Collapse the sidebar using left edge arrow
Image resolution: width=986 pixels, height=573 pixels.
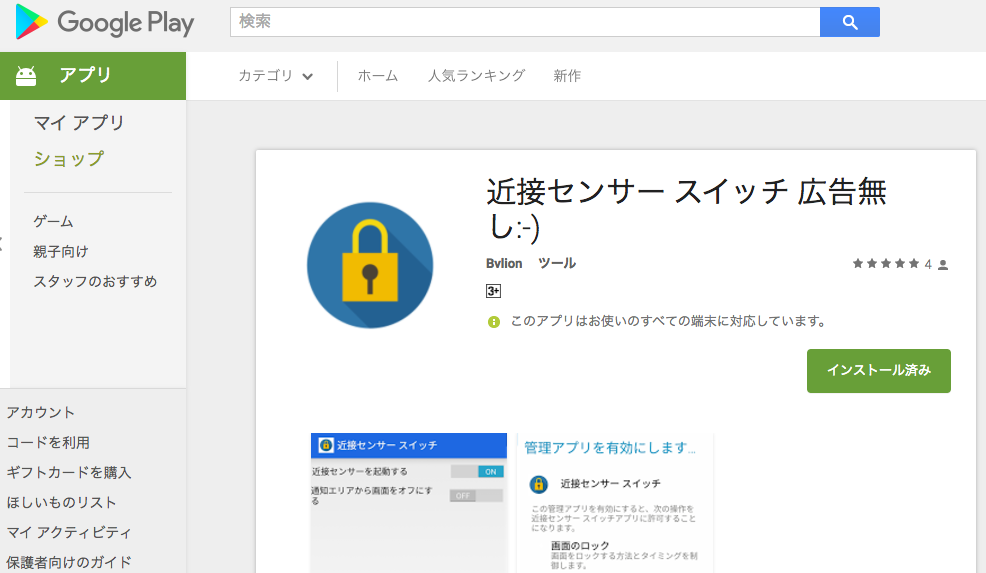pos(2,243)
